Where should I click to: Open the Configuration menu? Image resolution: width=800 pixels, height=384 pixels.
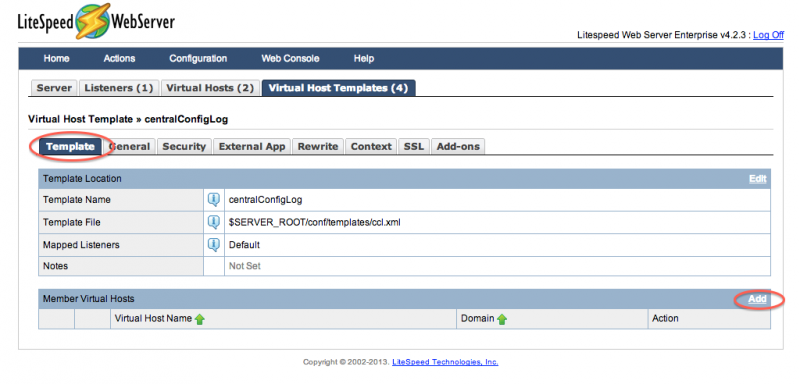(x=198, y=59)
